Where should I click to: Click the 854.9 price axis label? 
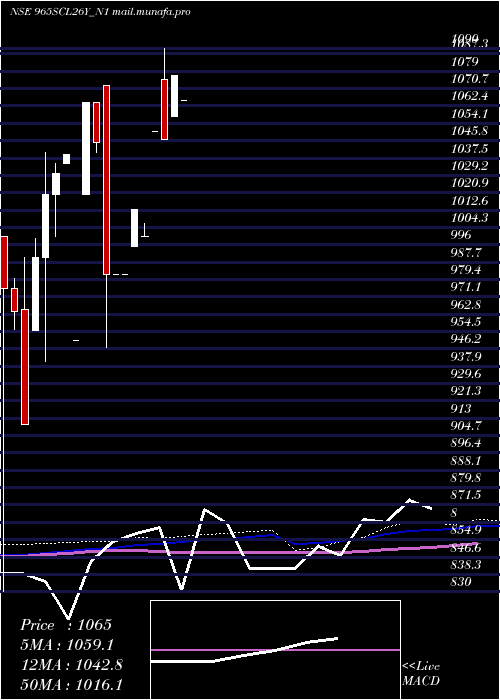pyautogui.click(x=467, y=530)
